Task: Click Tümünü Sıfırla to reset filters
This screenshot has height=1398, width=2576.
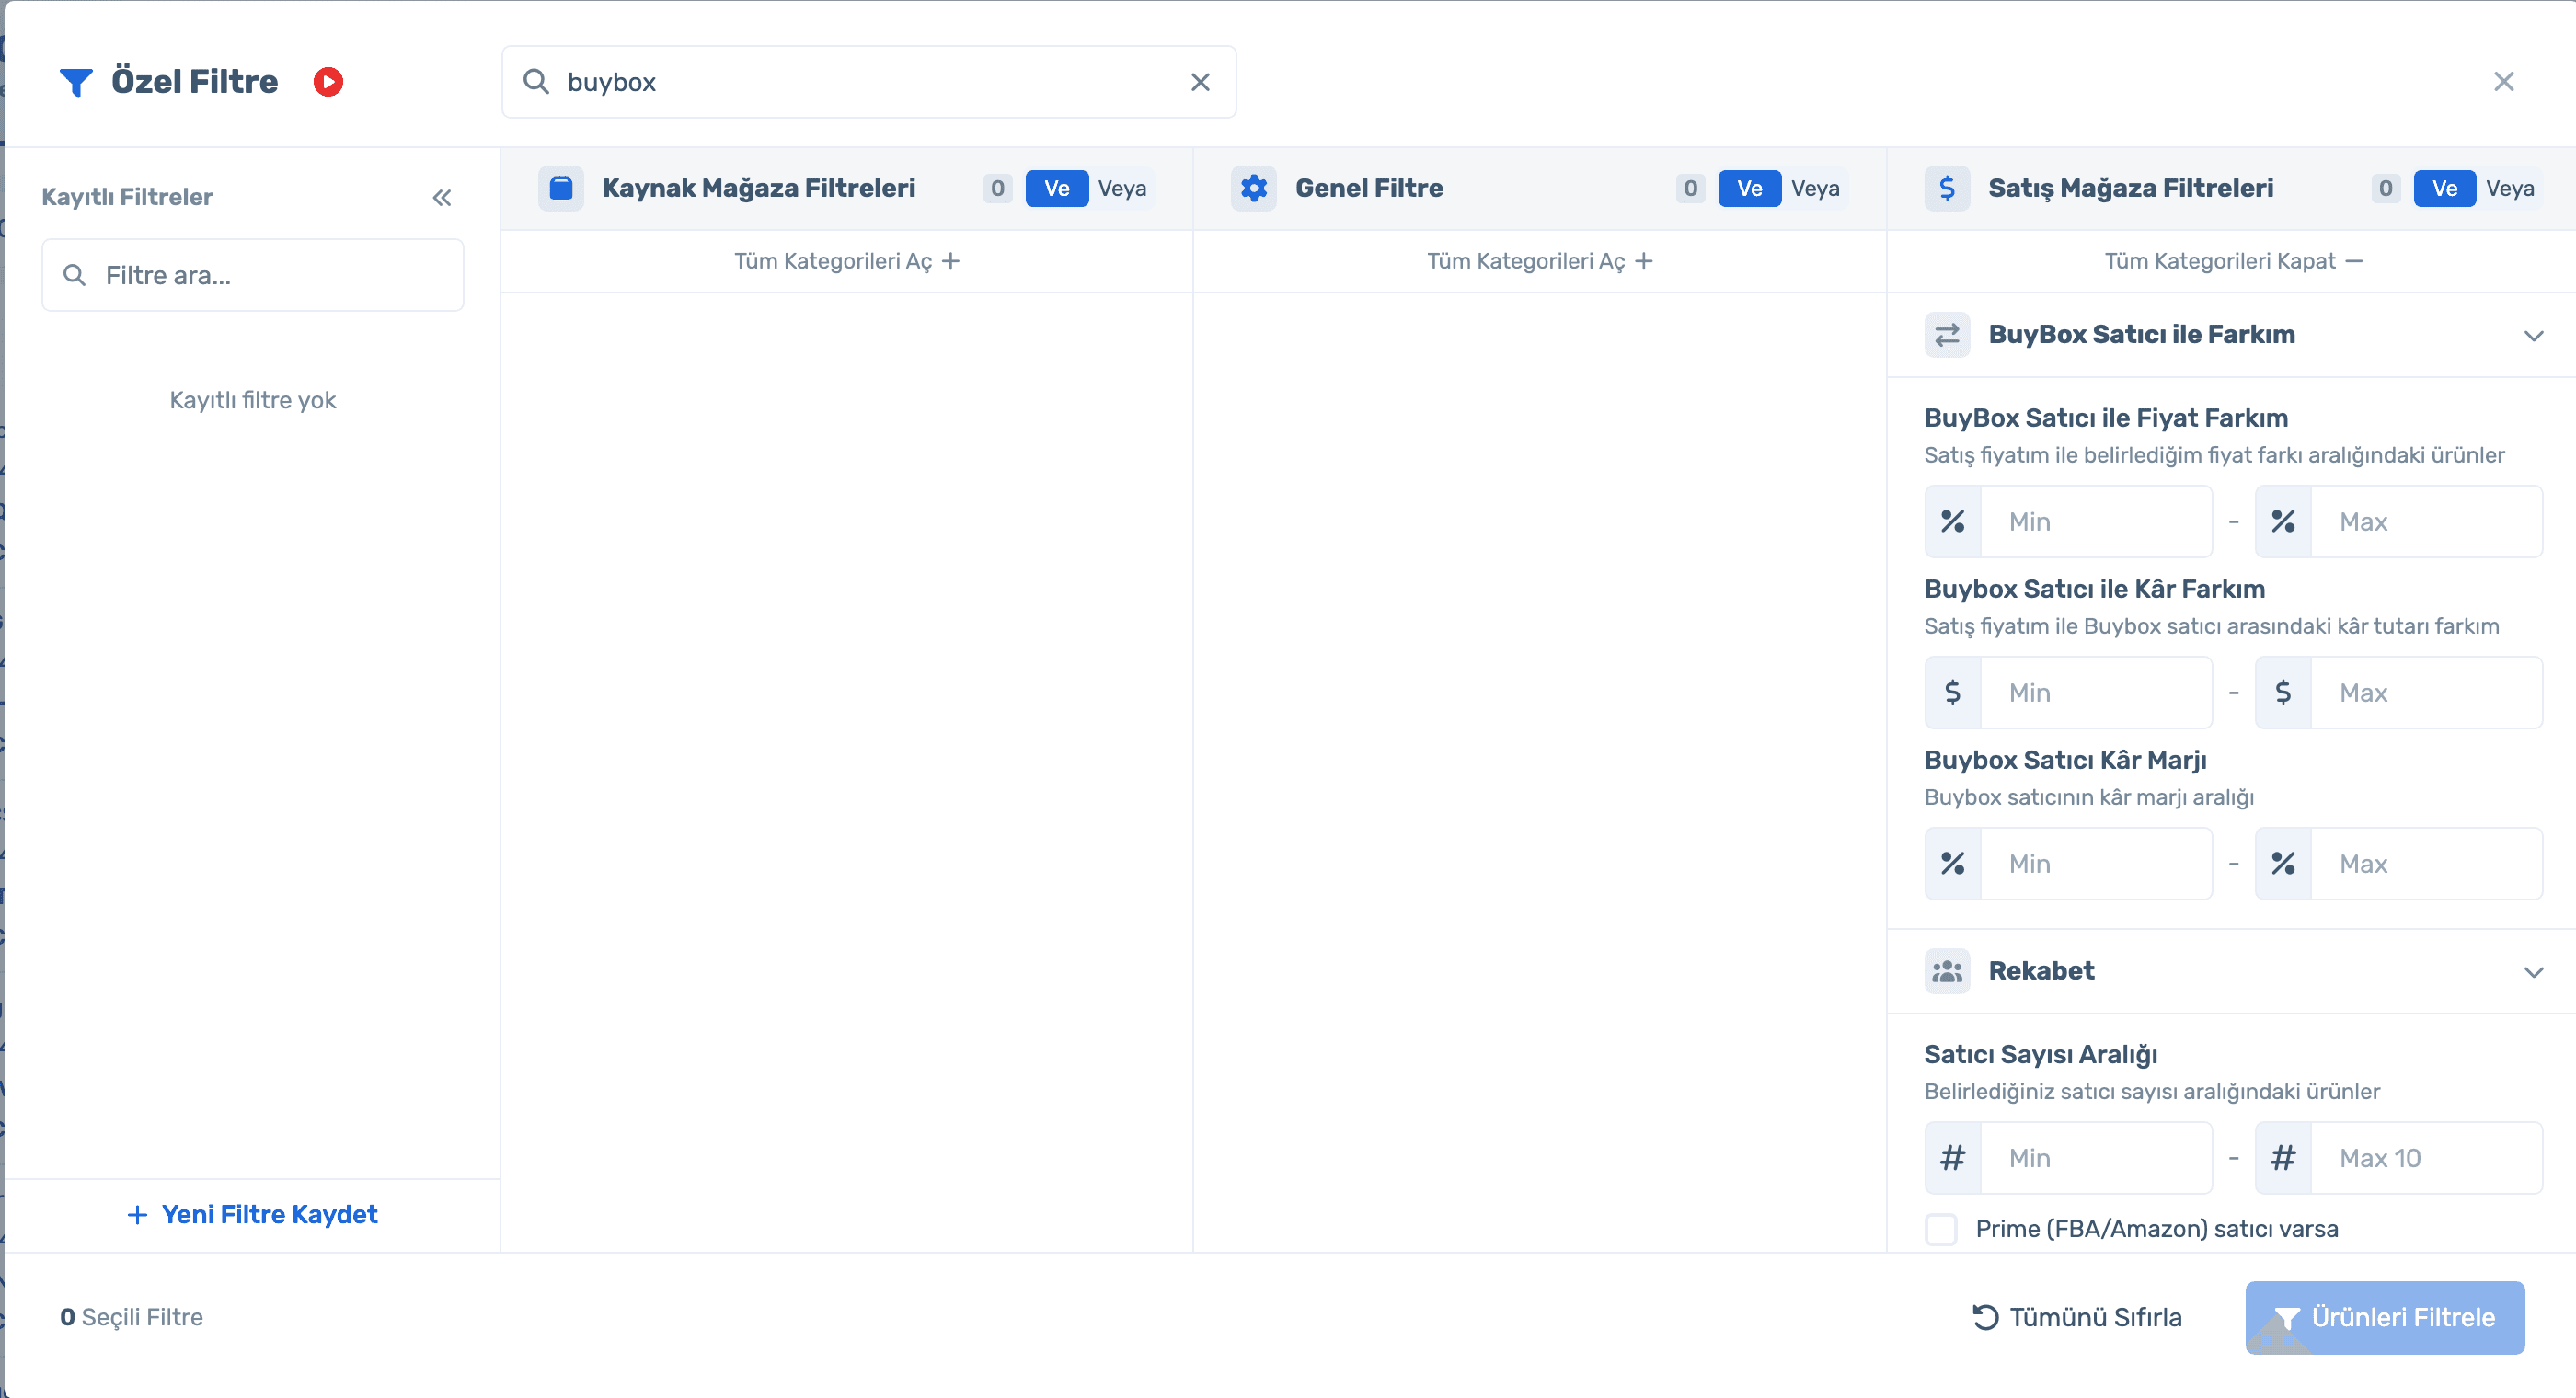Action: [2076, 1317]
